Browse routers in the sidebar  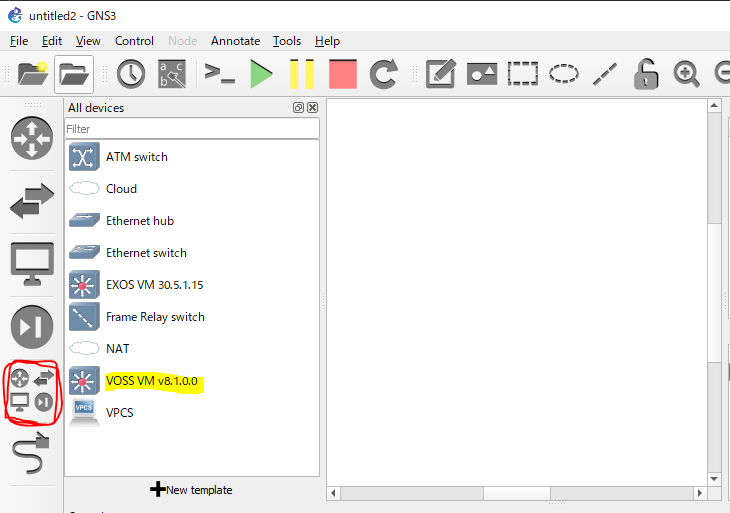32,138
